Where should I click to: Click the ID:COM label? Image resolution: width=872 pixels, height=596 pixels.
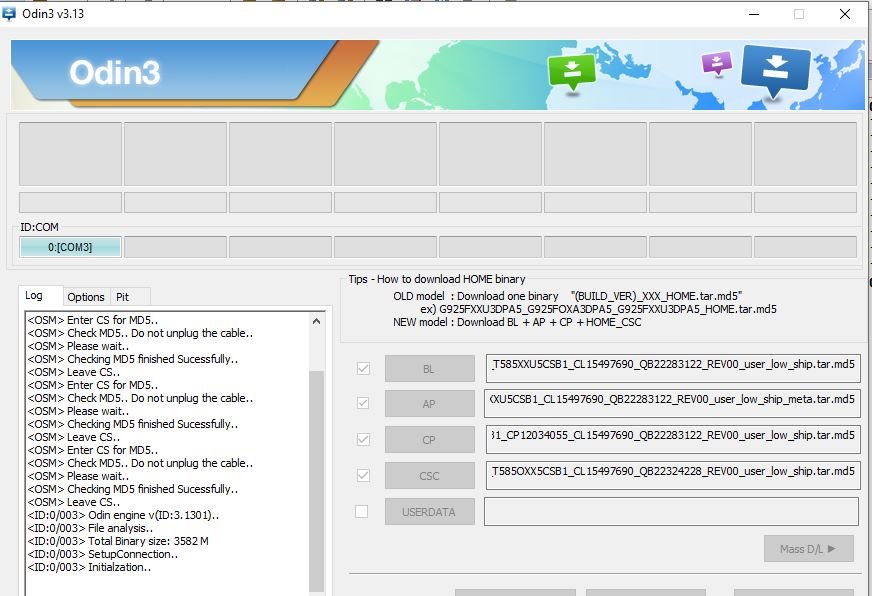[x=39, y=227]
